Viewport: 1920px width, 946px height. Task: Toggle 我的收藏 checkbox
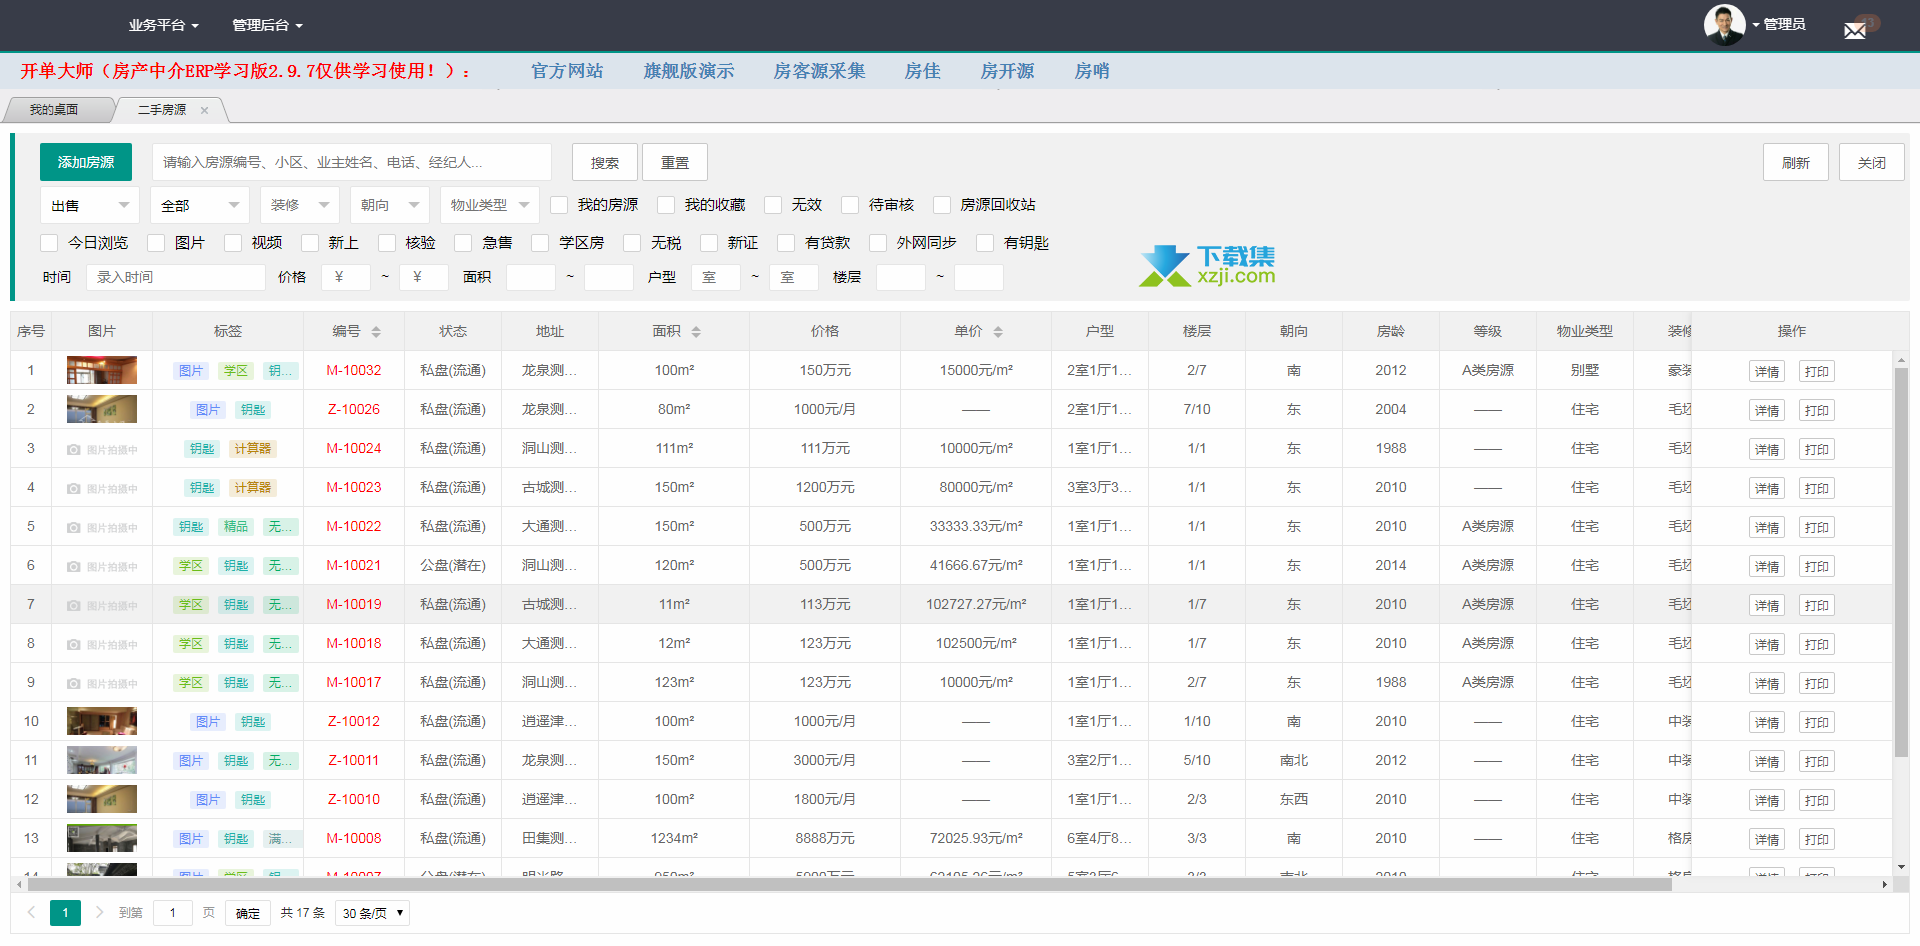666,205
